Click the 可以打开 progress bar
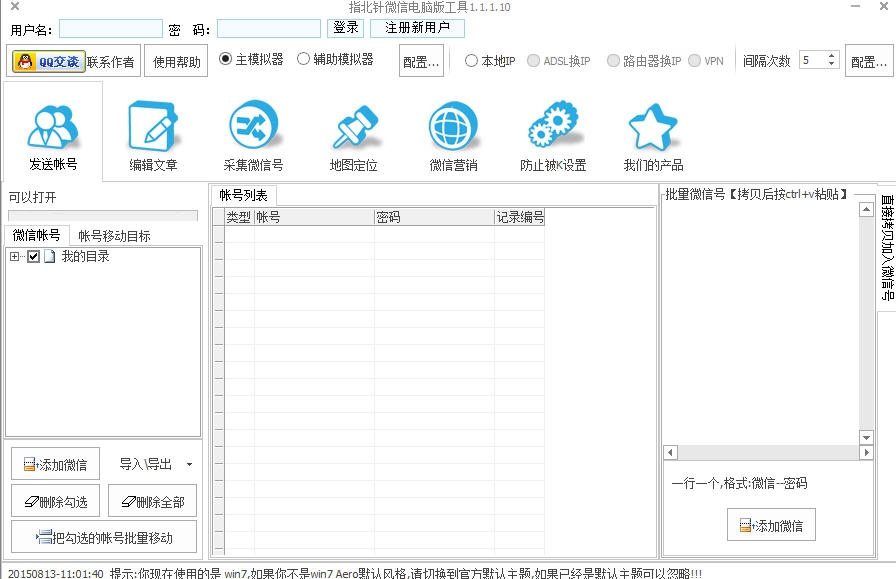 [103, 216]
